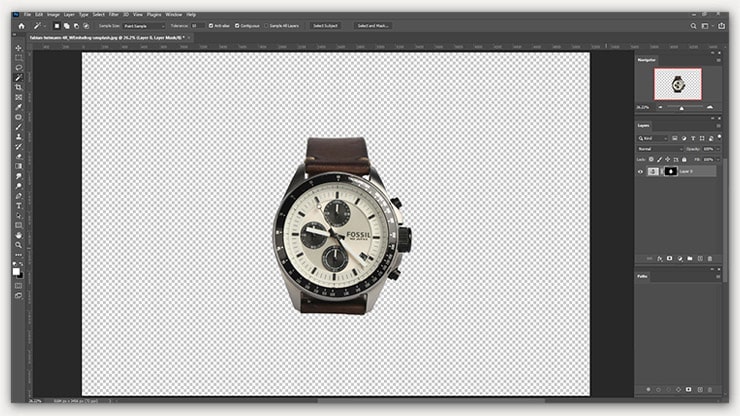
Task: Click the Add to Selection mode icon
Action: coord(67,26)
